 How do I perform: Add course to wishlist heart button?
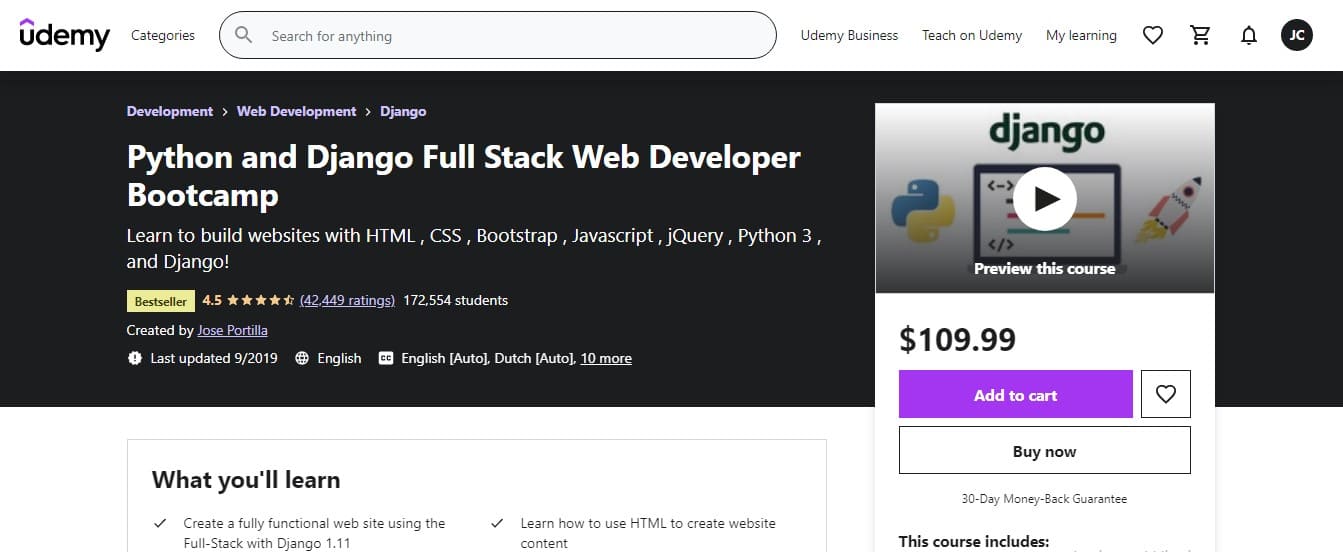click(x=1166, y=394)
